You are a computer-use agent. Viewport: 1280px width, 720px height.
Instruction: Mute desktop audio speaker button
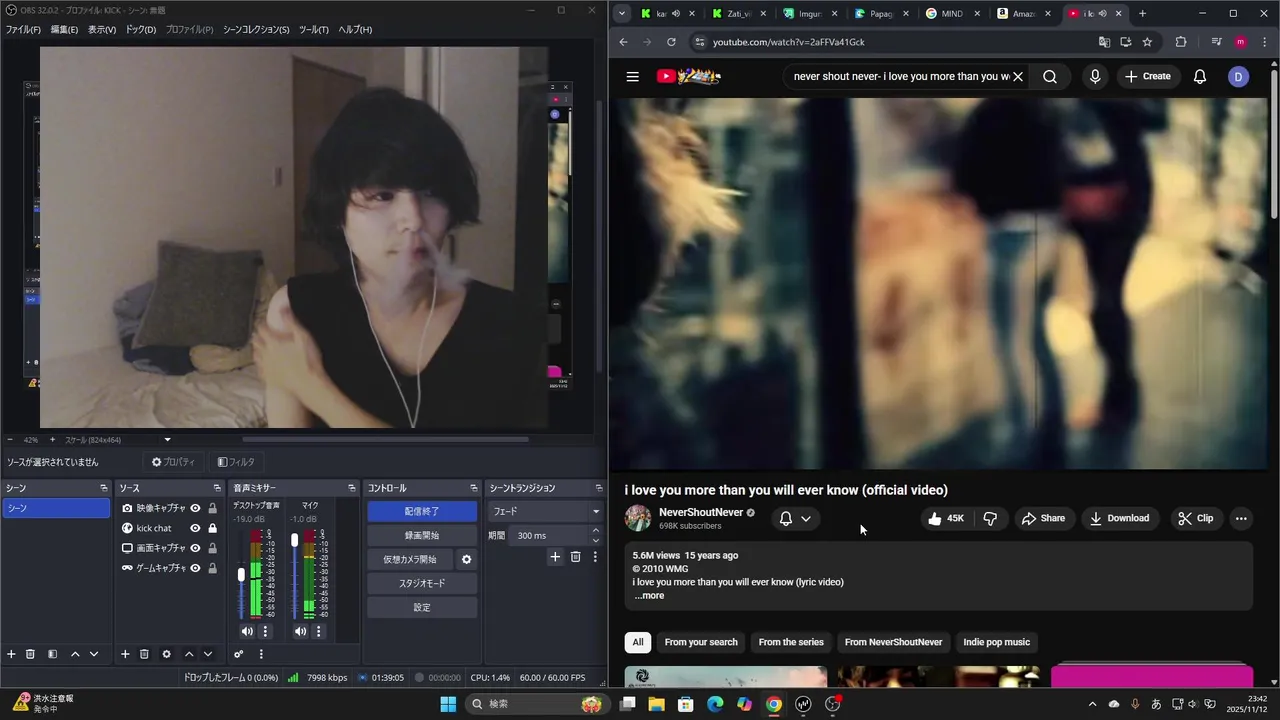pos(247,631)
